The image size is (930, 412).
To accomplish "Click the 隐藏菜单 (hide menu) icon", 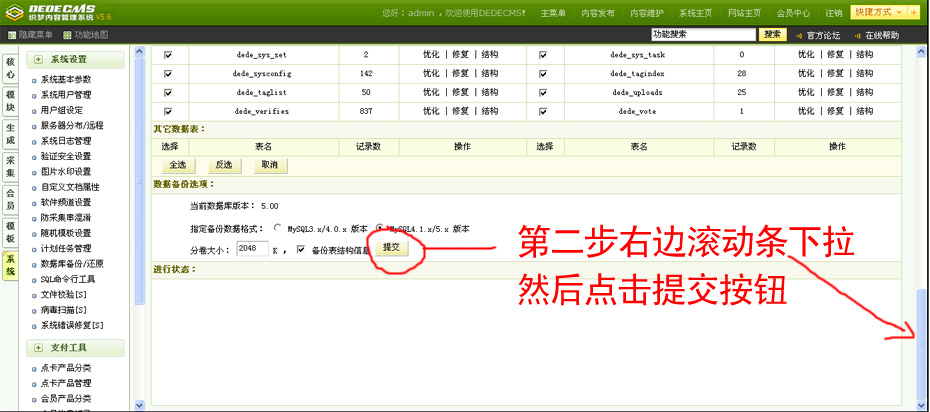I will (x=12, y=35).
